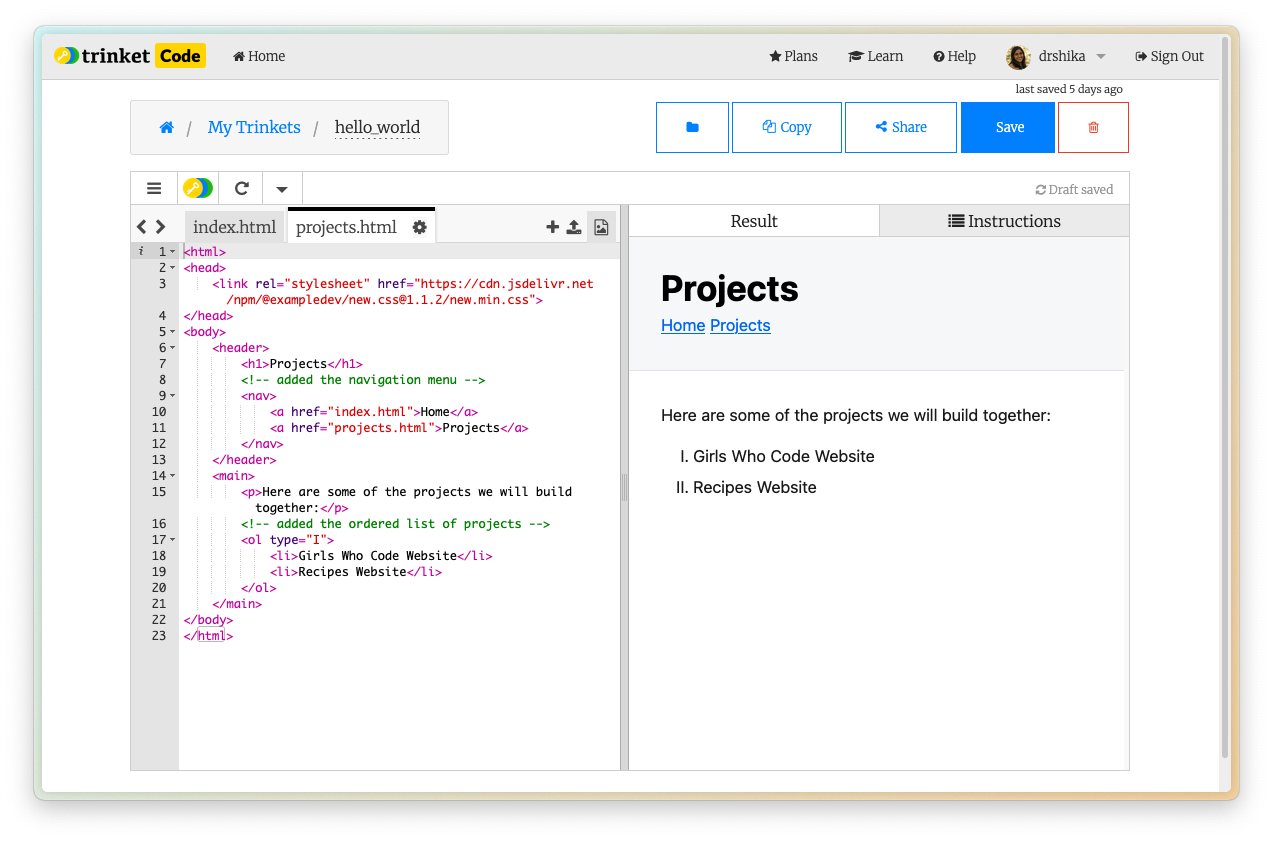Click the blue Save button

pyautogui.click(x=1008, y=127)
